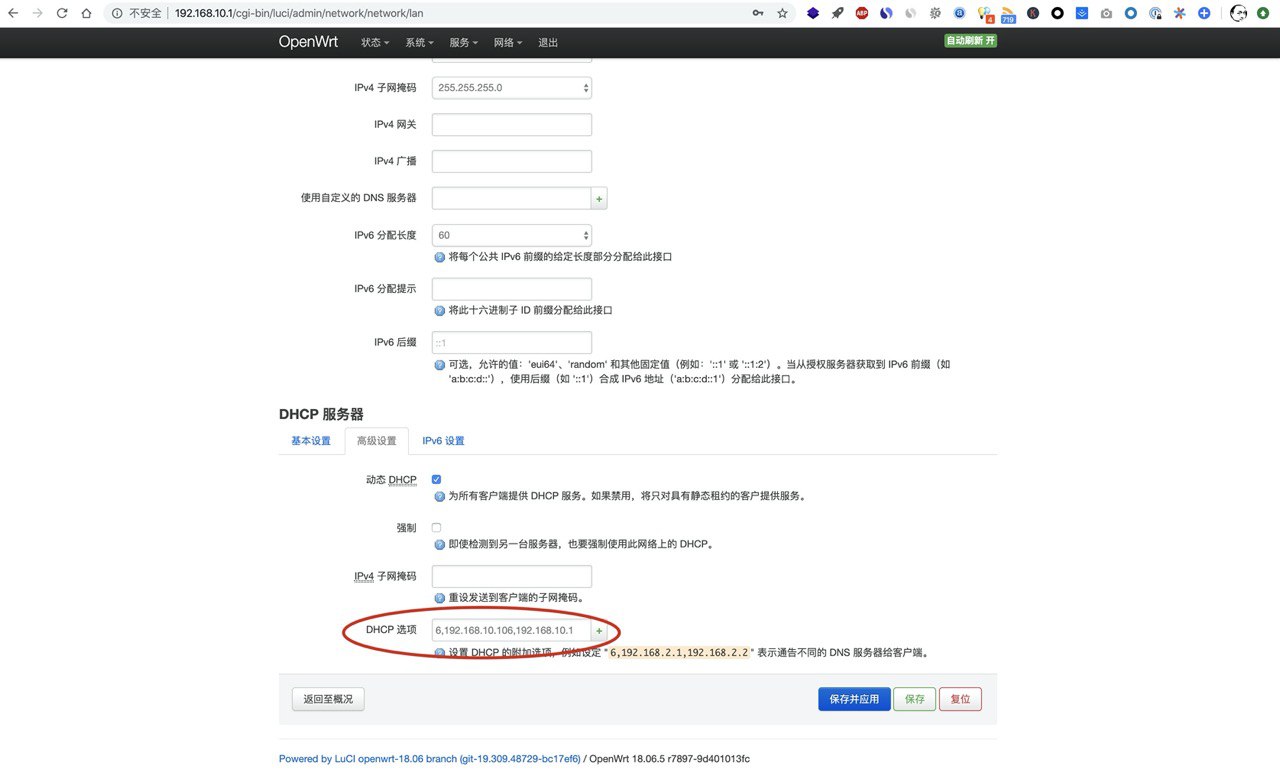Go back using browser back arrow
Screen dimensions: 1280x770
tap(13, 13)
